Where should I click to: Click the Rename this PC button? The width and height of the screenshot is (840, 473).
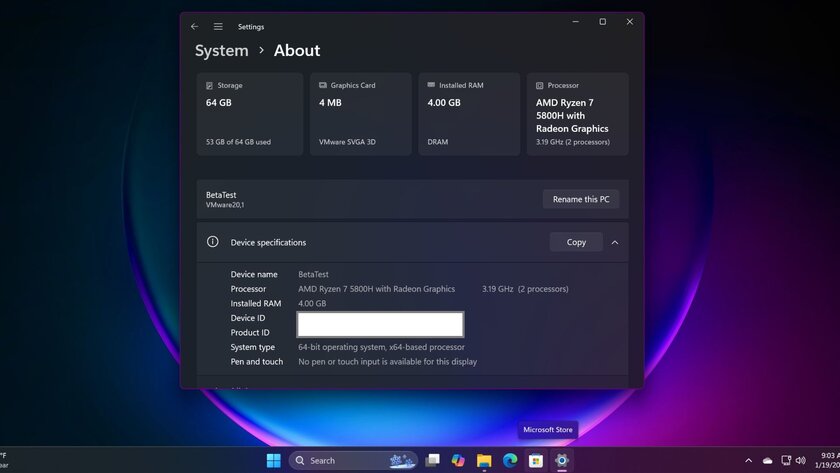[581, 199]
